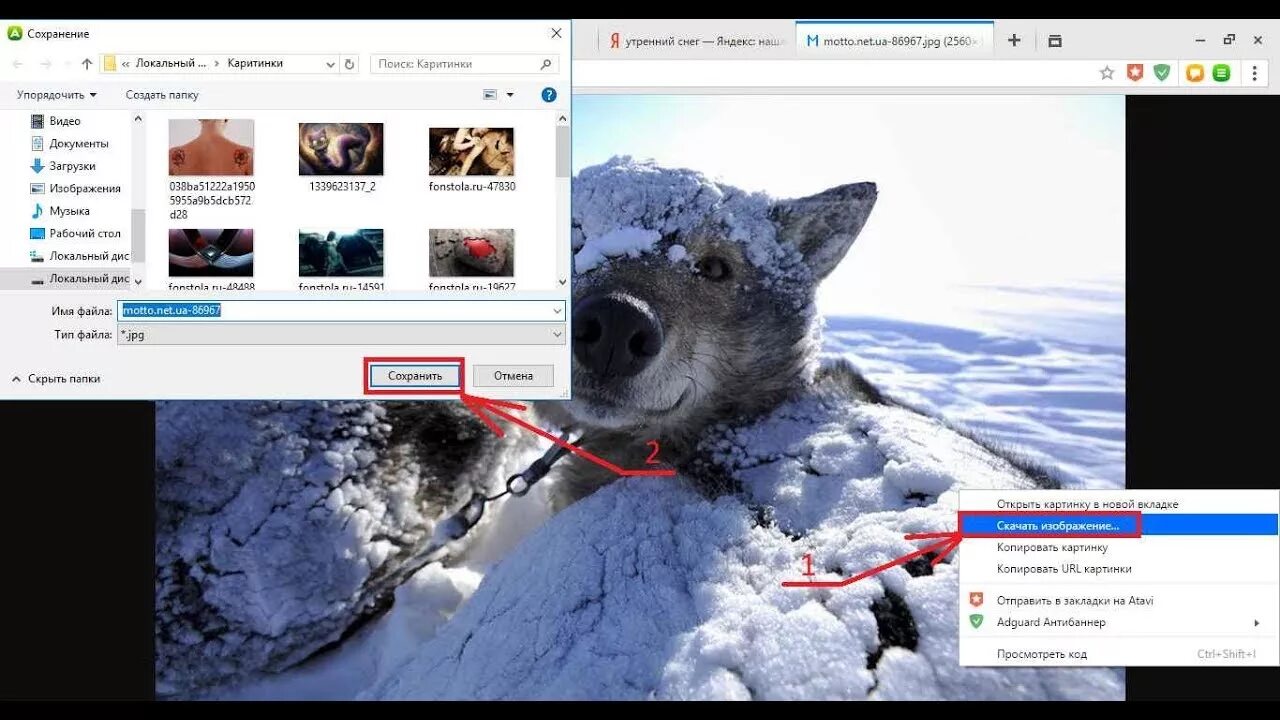Open the dialog help icon
The width and height of the screenshot is (1280, 720).
pos(548,94)
